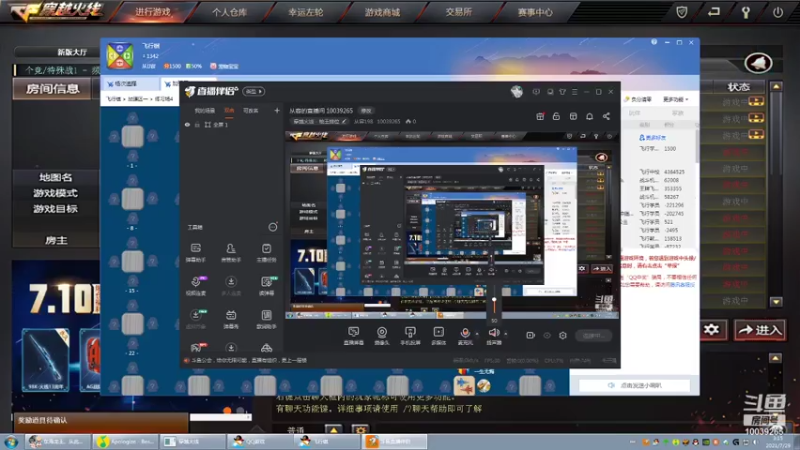Click the key icon in game header
This screenshot has height=450, width=800.
point(745,12)
